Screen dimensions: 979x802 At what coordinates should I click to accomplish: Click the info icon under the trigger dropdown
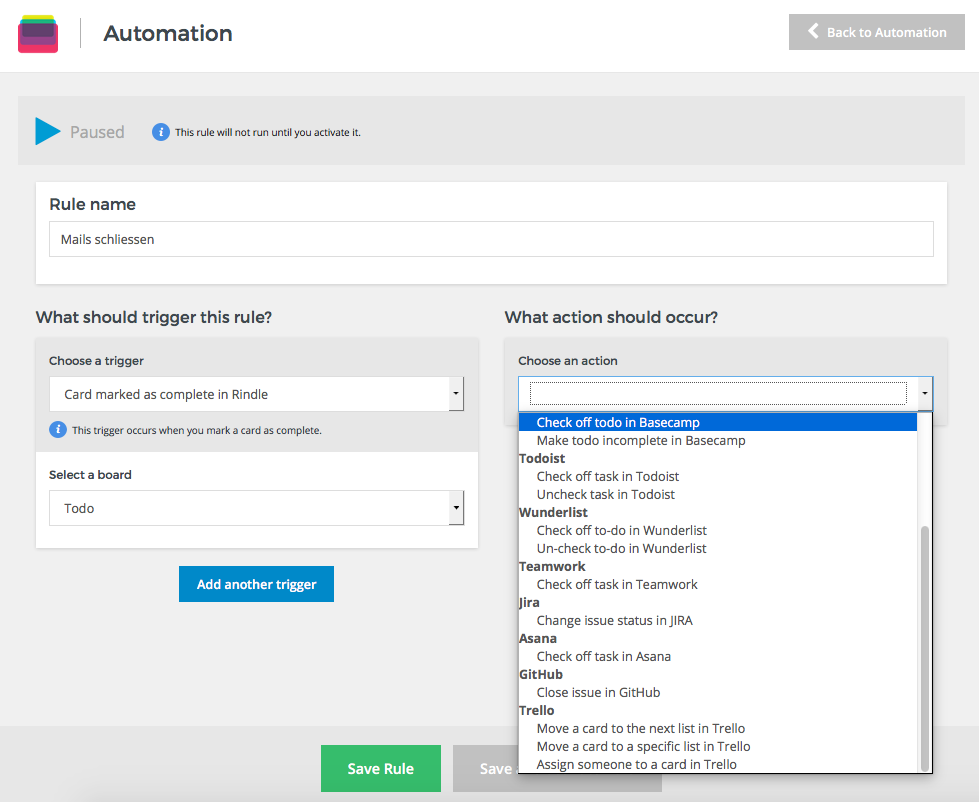[58, 430]
